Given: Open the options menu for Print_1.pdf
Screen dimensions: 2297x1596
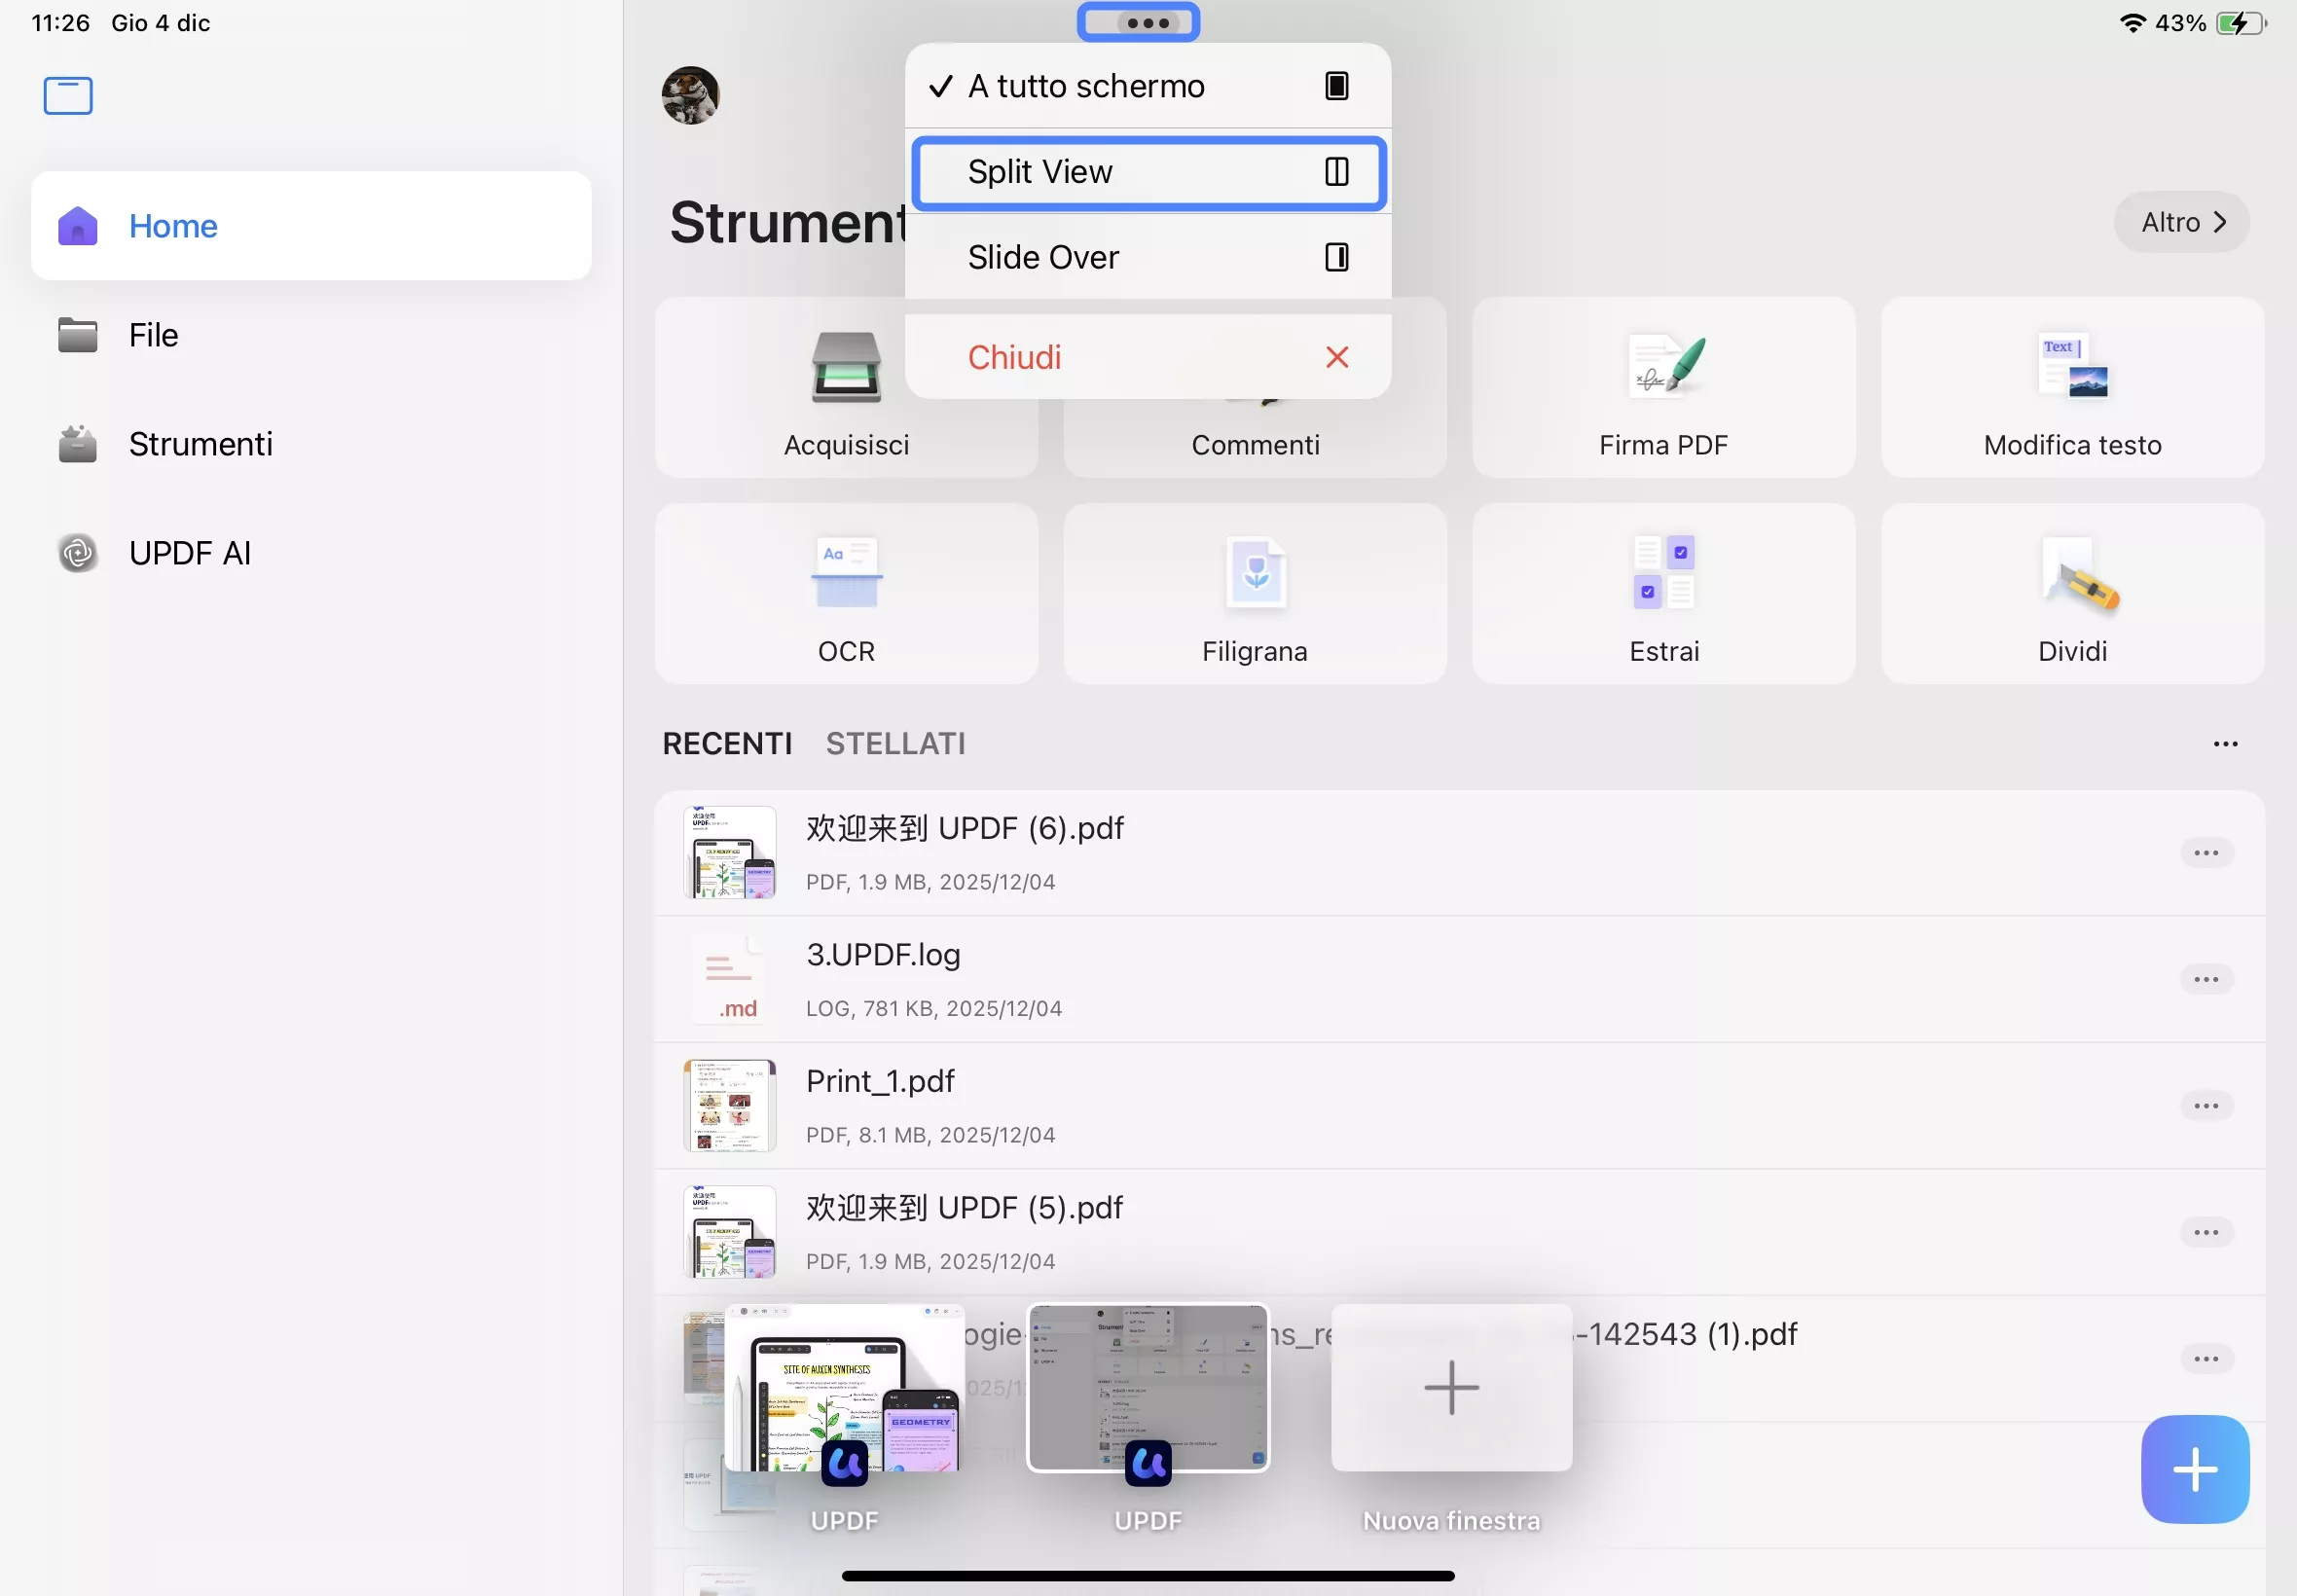Looking at the screenshot, I should pos(2206,1106).
